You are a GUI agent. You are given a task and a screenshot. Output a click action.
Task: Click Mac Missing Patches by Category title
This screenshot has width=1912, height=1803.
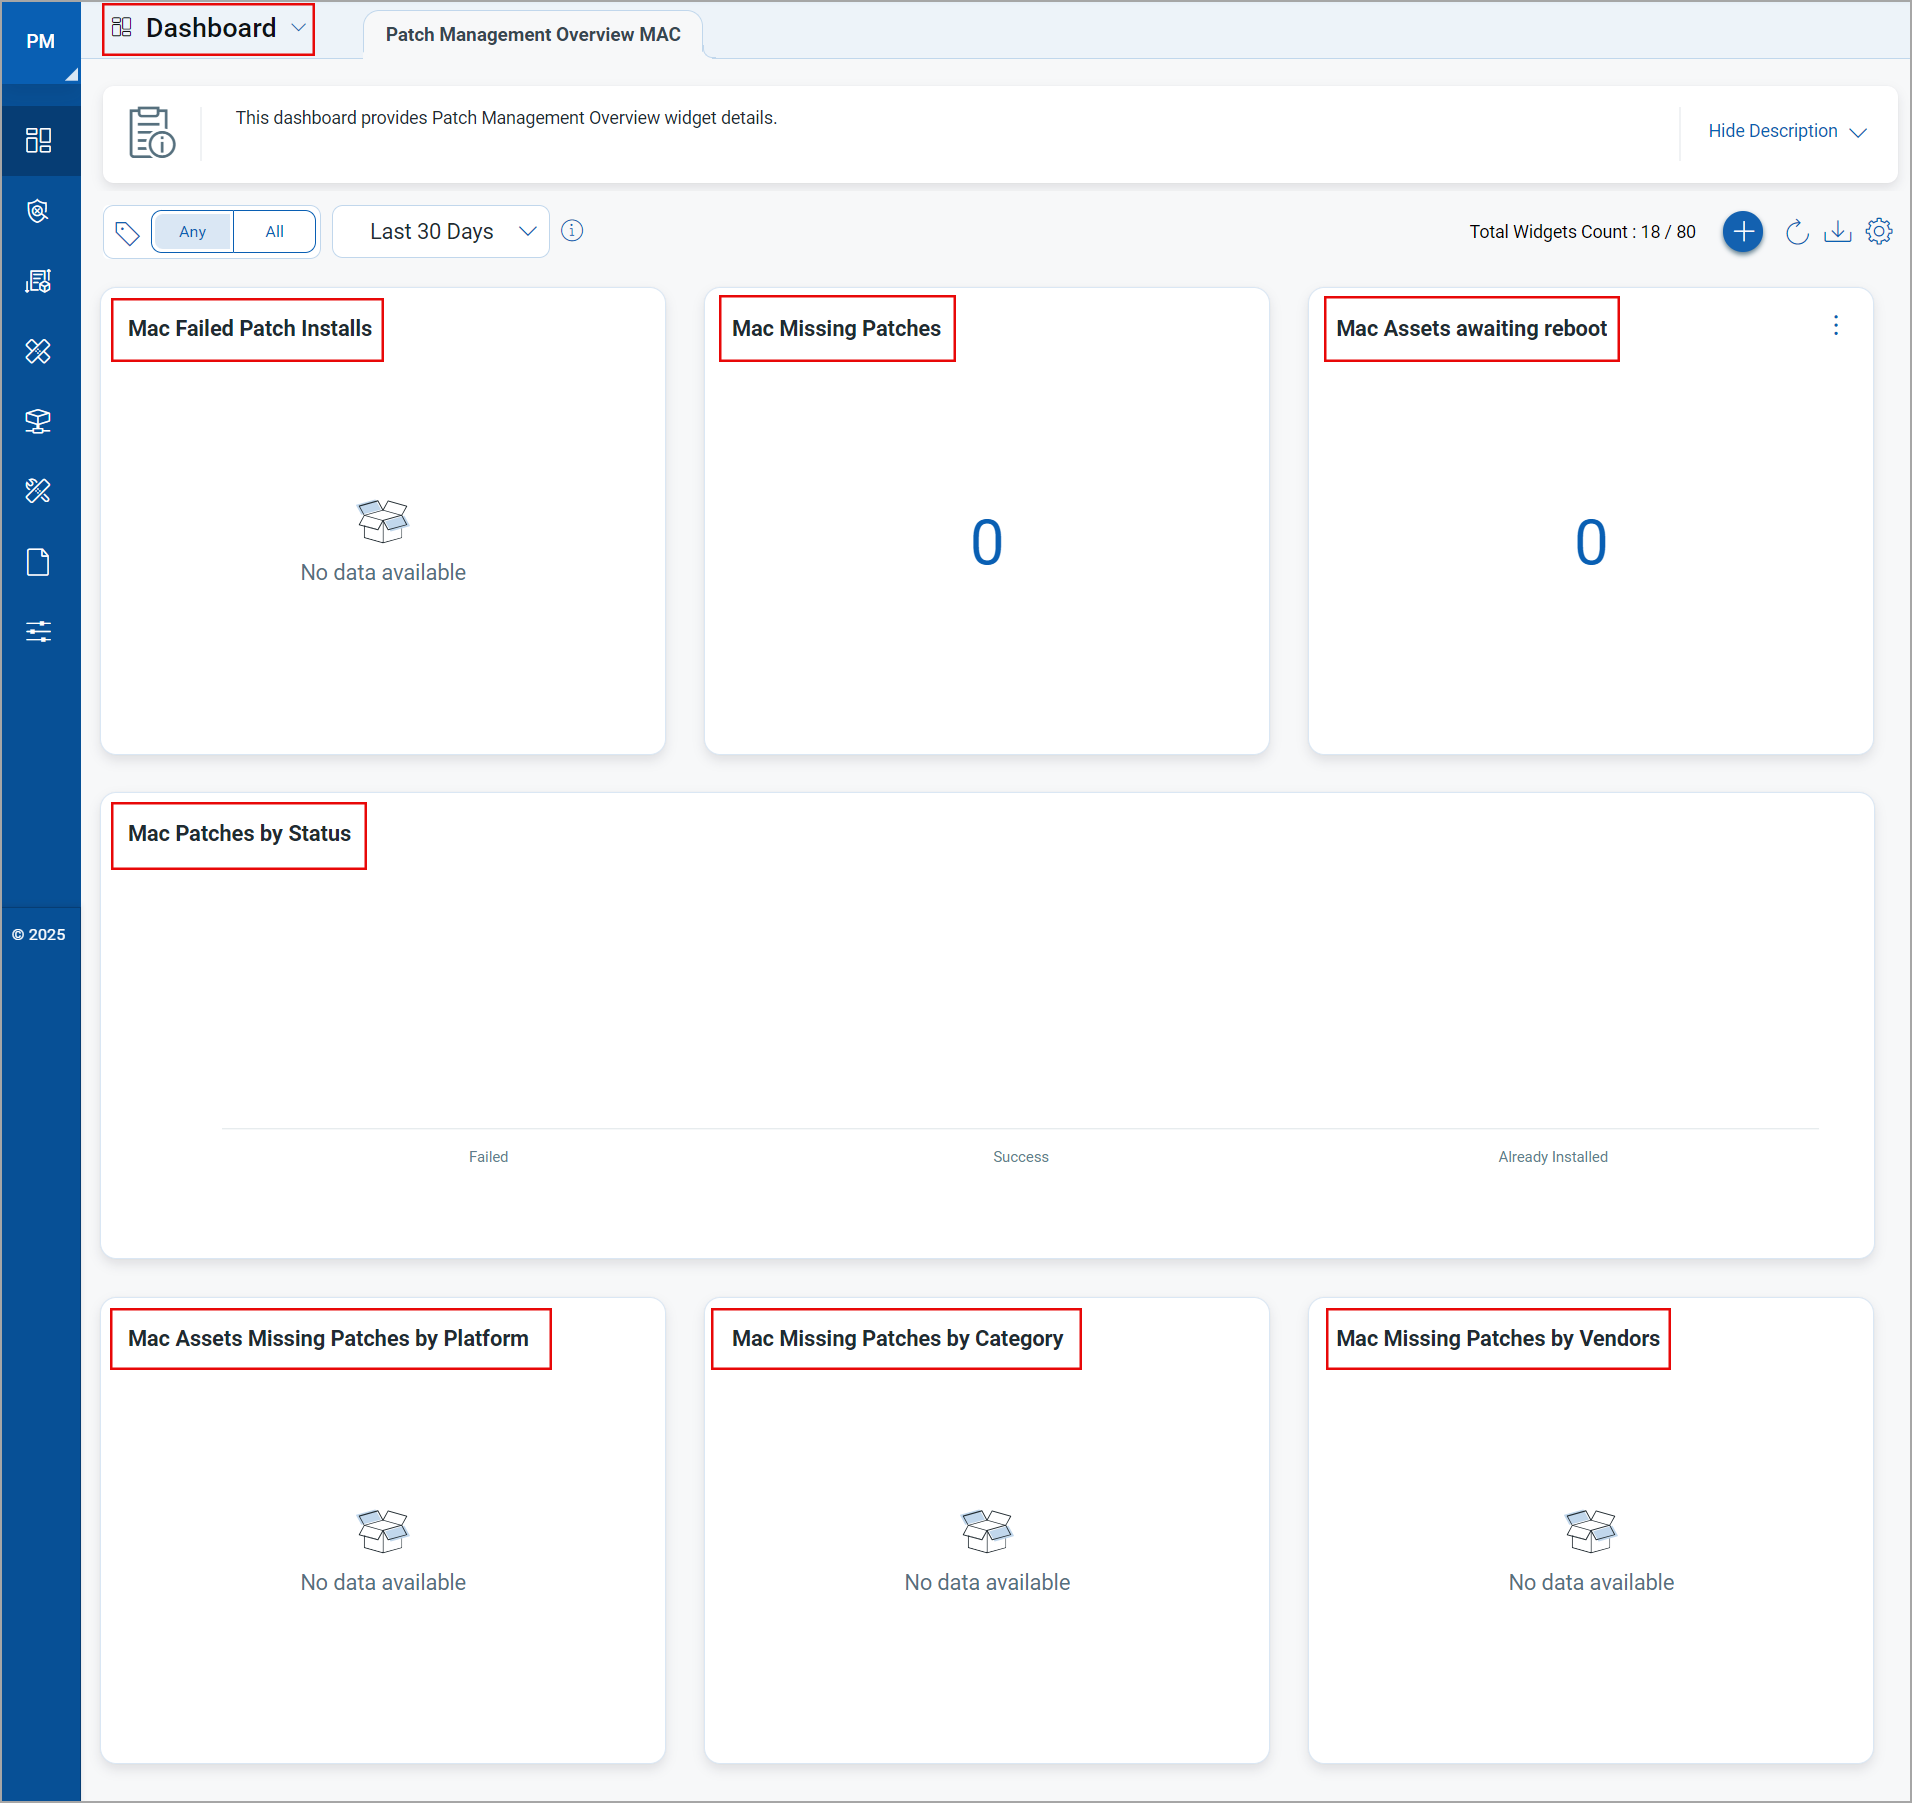coord(897,1339)
